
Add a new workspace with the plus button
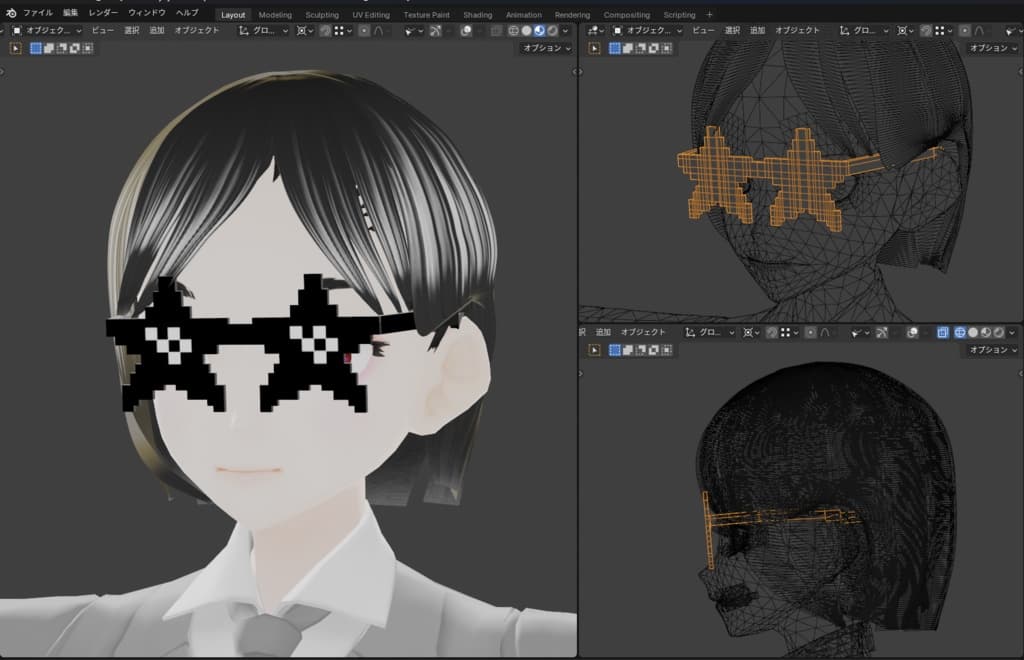[710, 15]
